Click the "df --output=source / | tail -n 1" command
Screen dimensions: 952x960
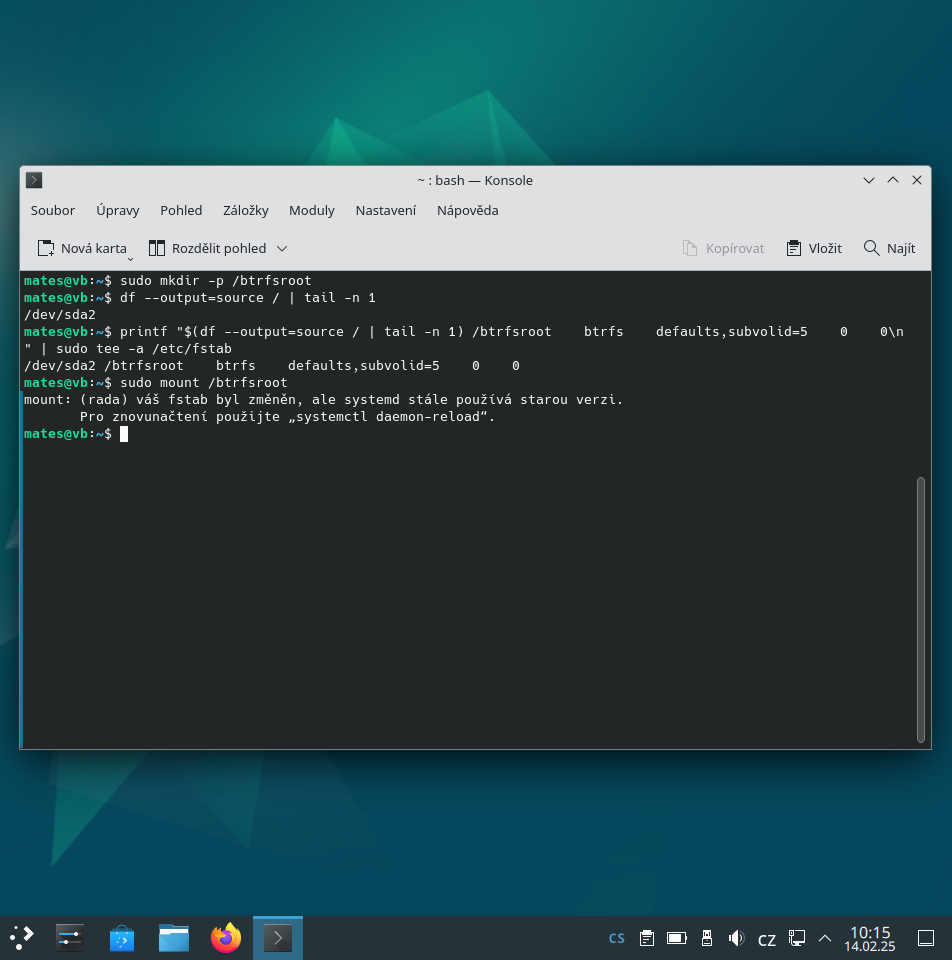(x=247, y=298)
